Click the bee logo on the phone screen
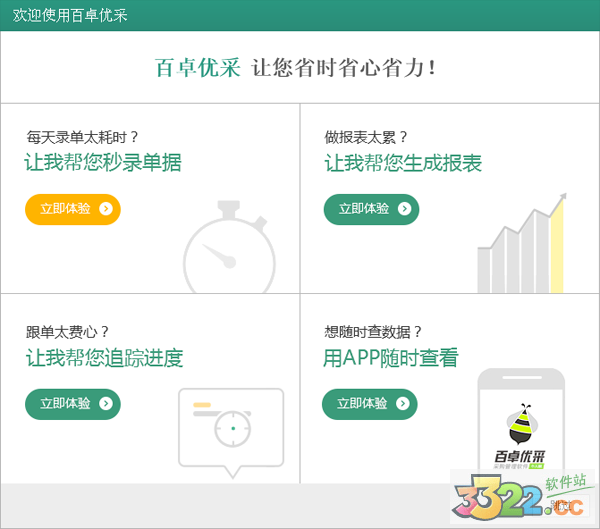 tap(521, 424)
